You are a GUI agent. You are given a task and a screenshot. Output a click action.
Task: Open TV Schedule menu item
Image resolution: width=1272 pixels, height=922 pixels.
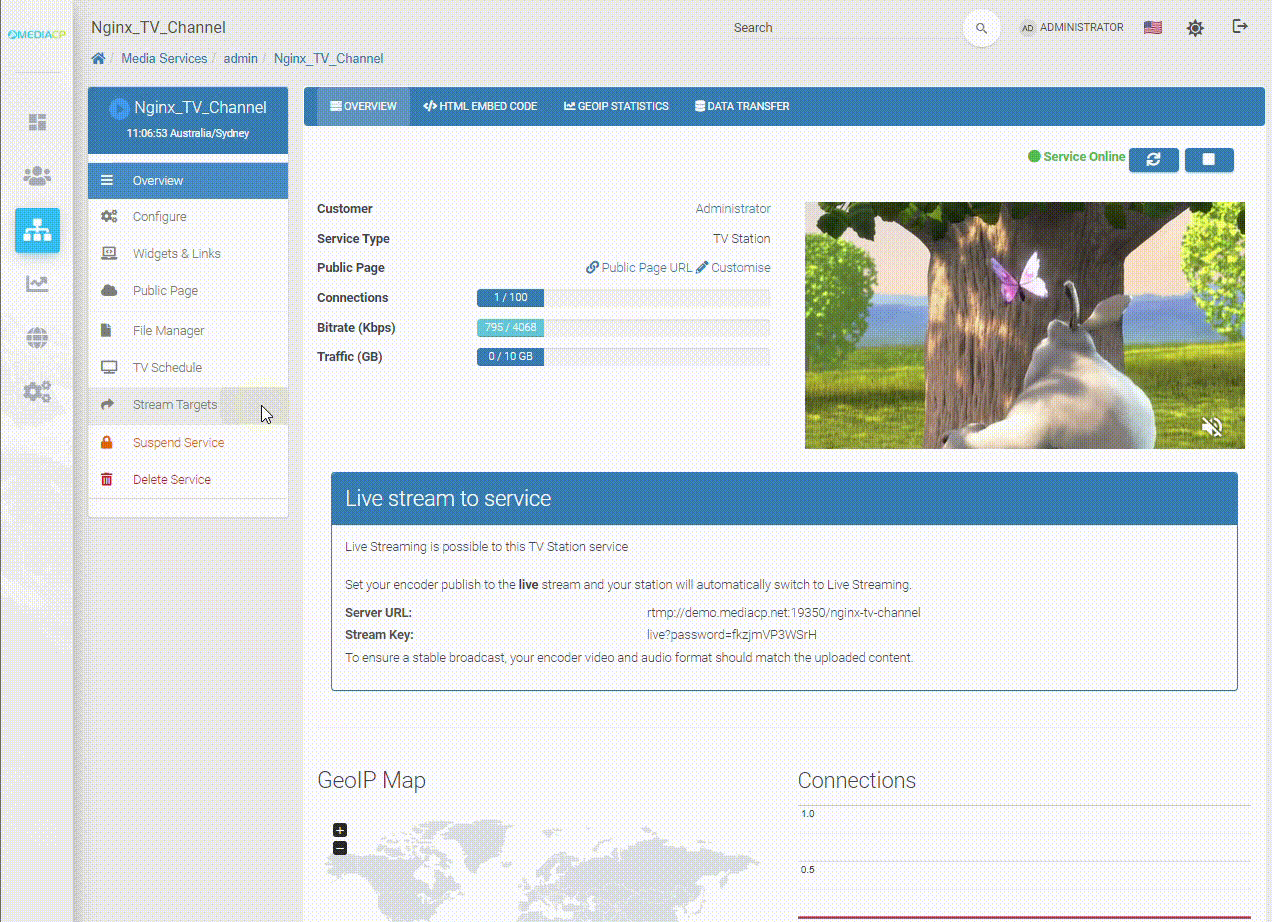(x=188, y=367)
